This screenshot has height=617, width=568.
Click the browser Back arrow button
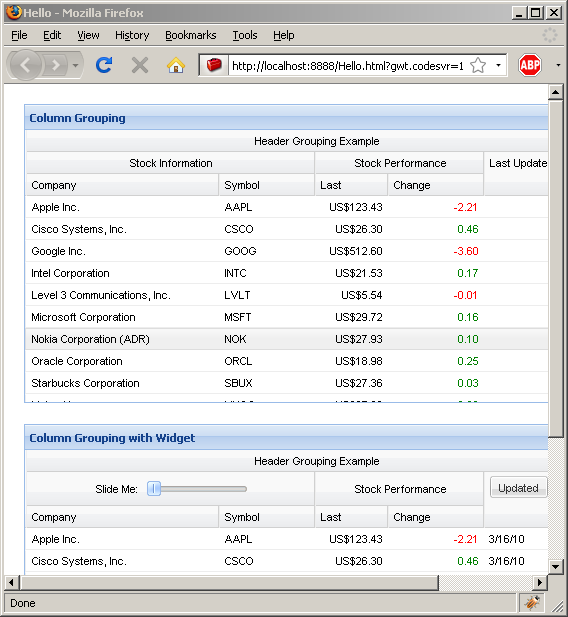(x=25, y=65)
